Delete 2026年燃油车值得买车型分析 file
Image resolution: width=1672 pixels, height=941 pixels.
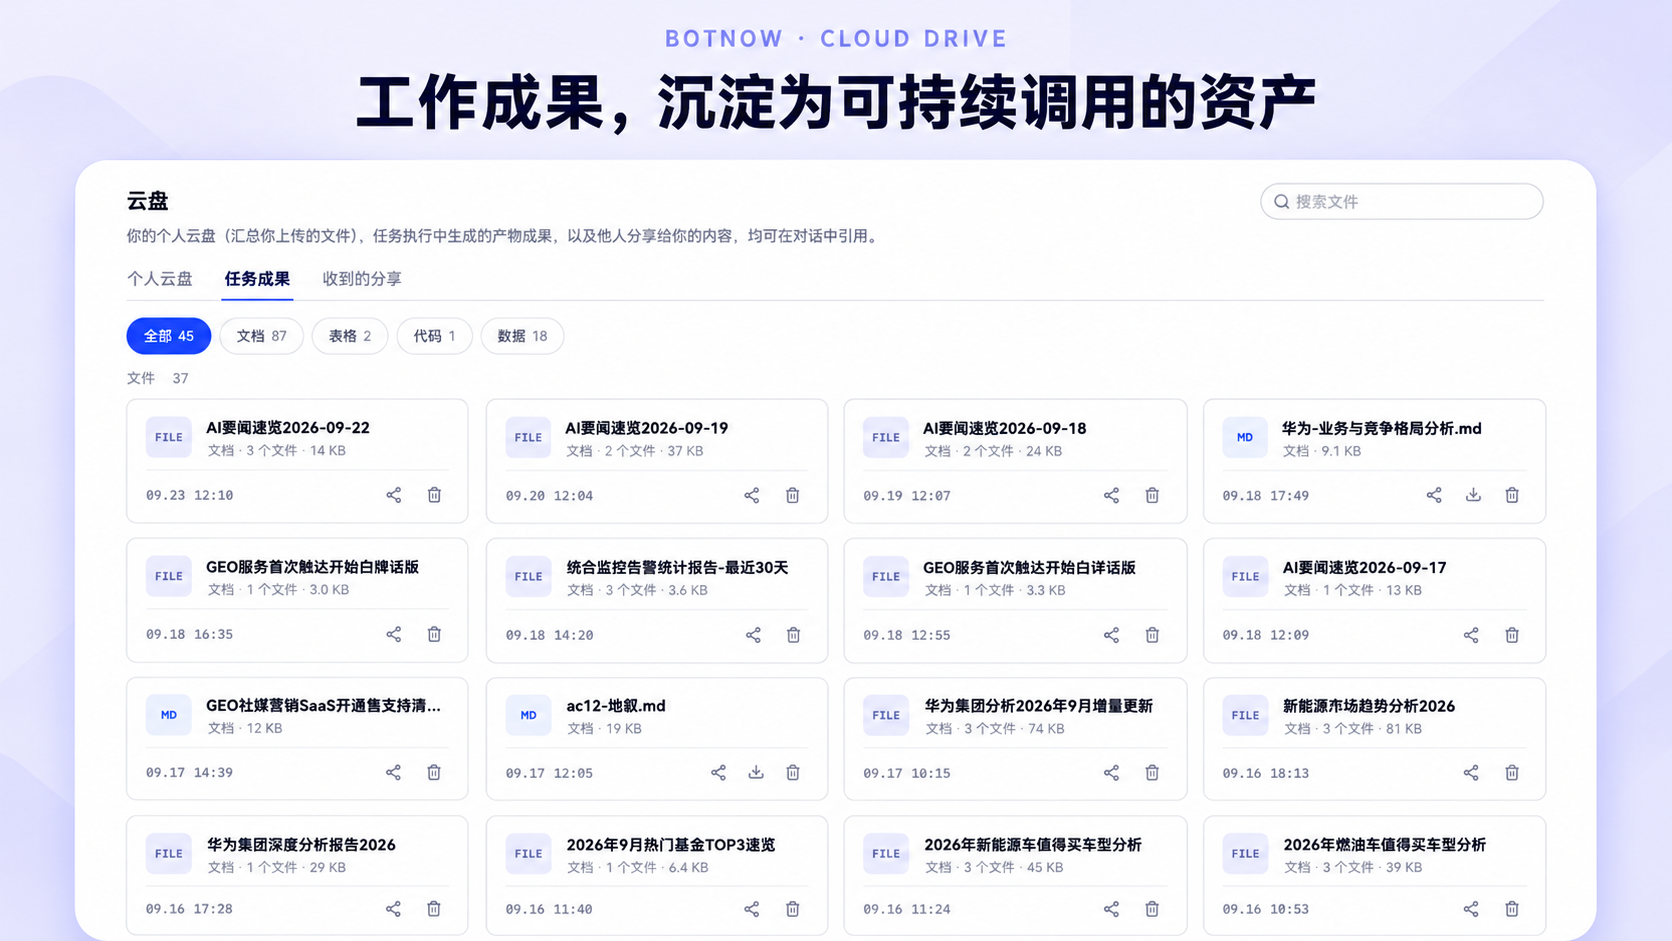[x=1512, y=909]
